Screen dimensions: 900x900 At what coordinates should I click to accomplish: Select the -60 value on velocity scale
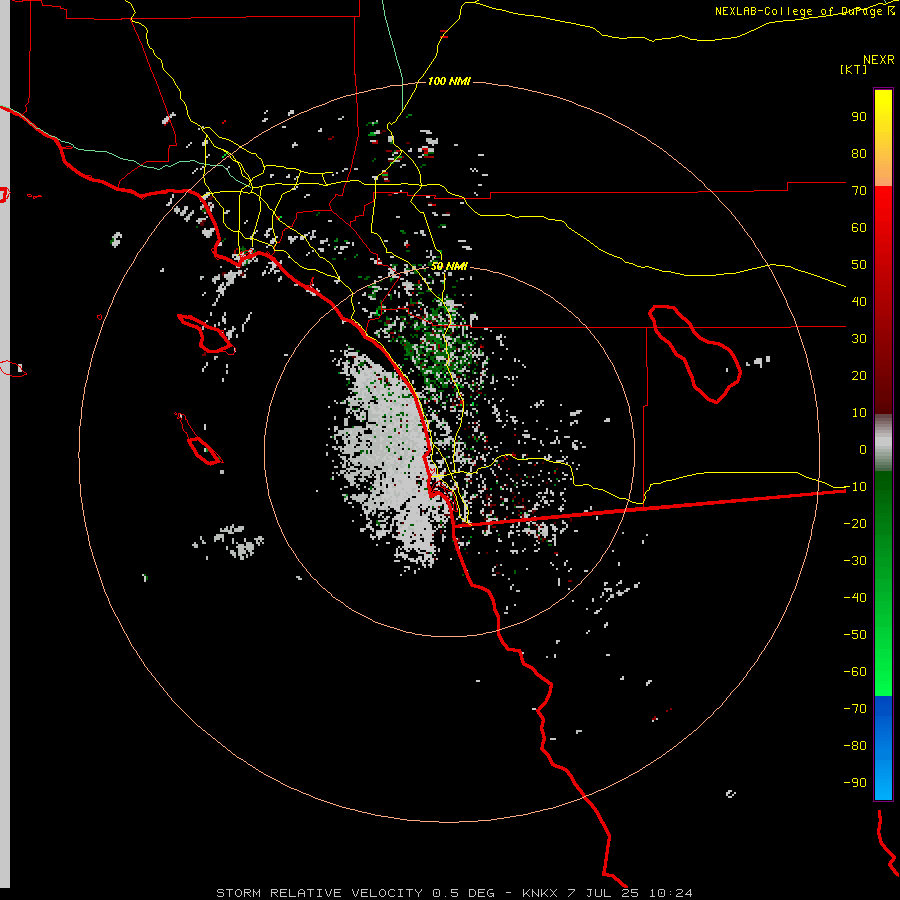pos(855,672)
